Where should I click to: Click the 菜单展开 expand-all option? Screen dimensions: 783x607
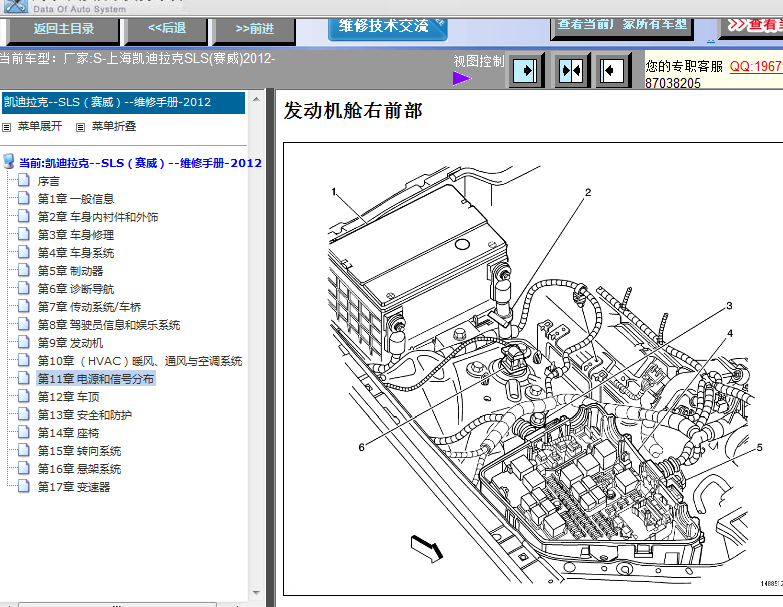tap(40, 126)
